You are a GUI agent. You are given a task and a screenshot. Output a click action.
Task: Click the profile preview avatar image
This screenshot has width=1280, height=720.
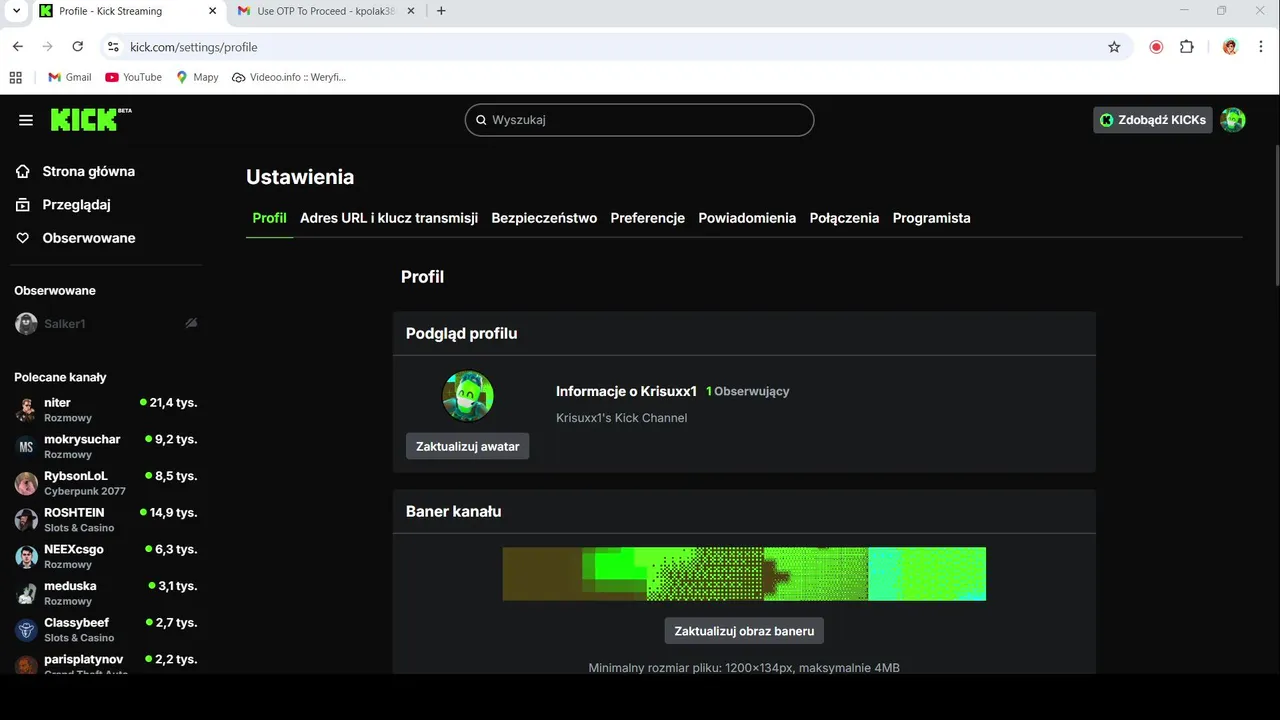468,397
